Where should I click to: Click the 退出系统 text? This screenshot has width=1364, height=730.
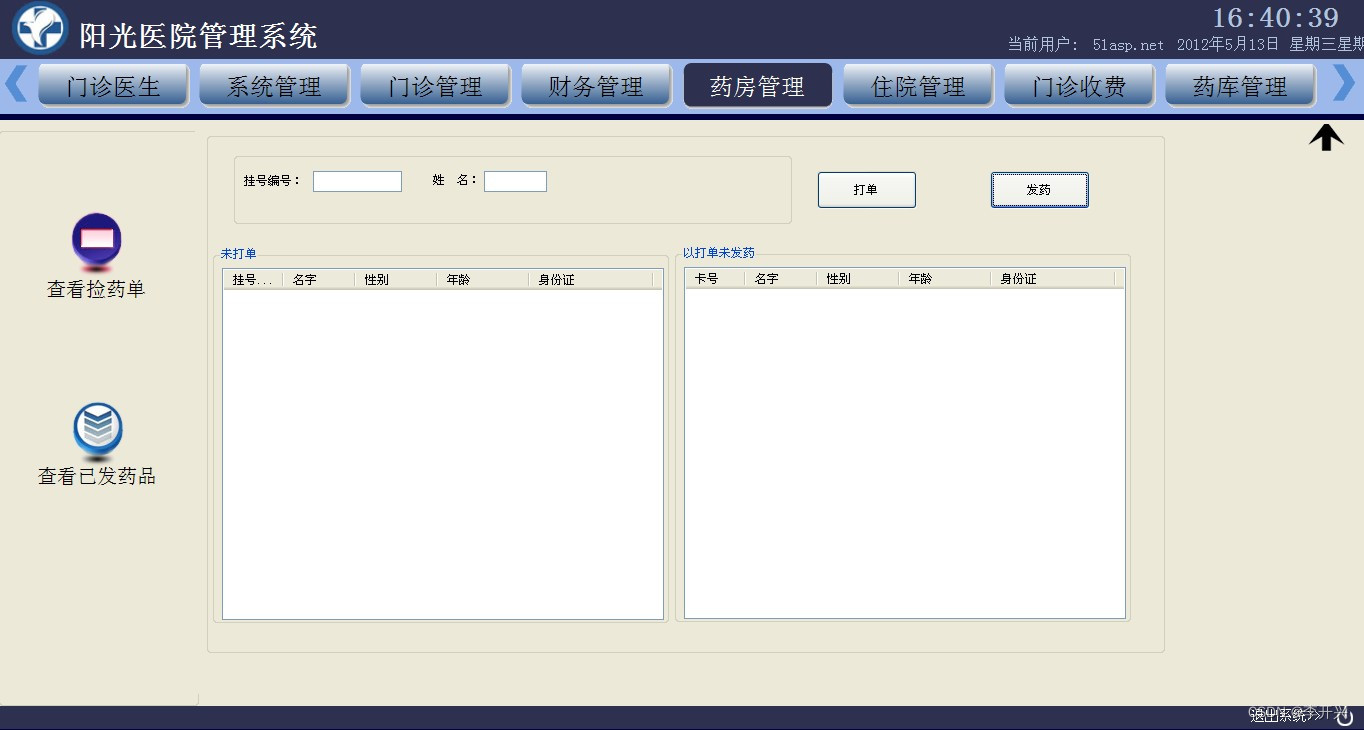[x=1278, y=716]
